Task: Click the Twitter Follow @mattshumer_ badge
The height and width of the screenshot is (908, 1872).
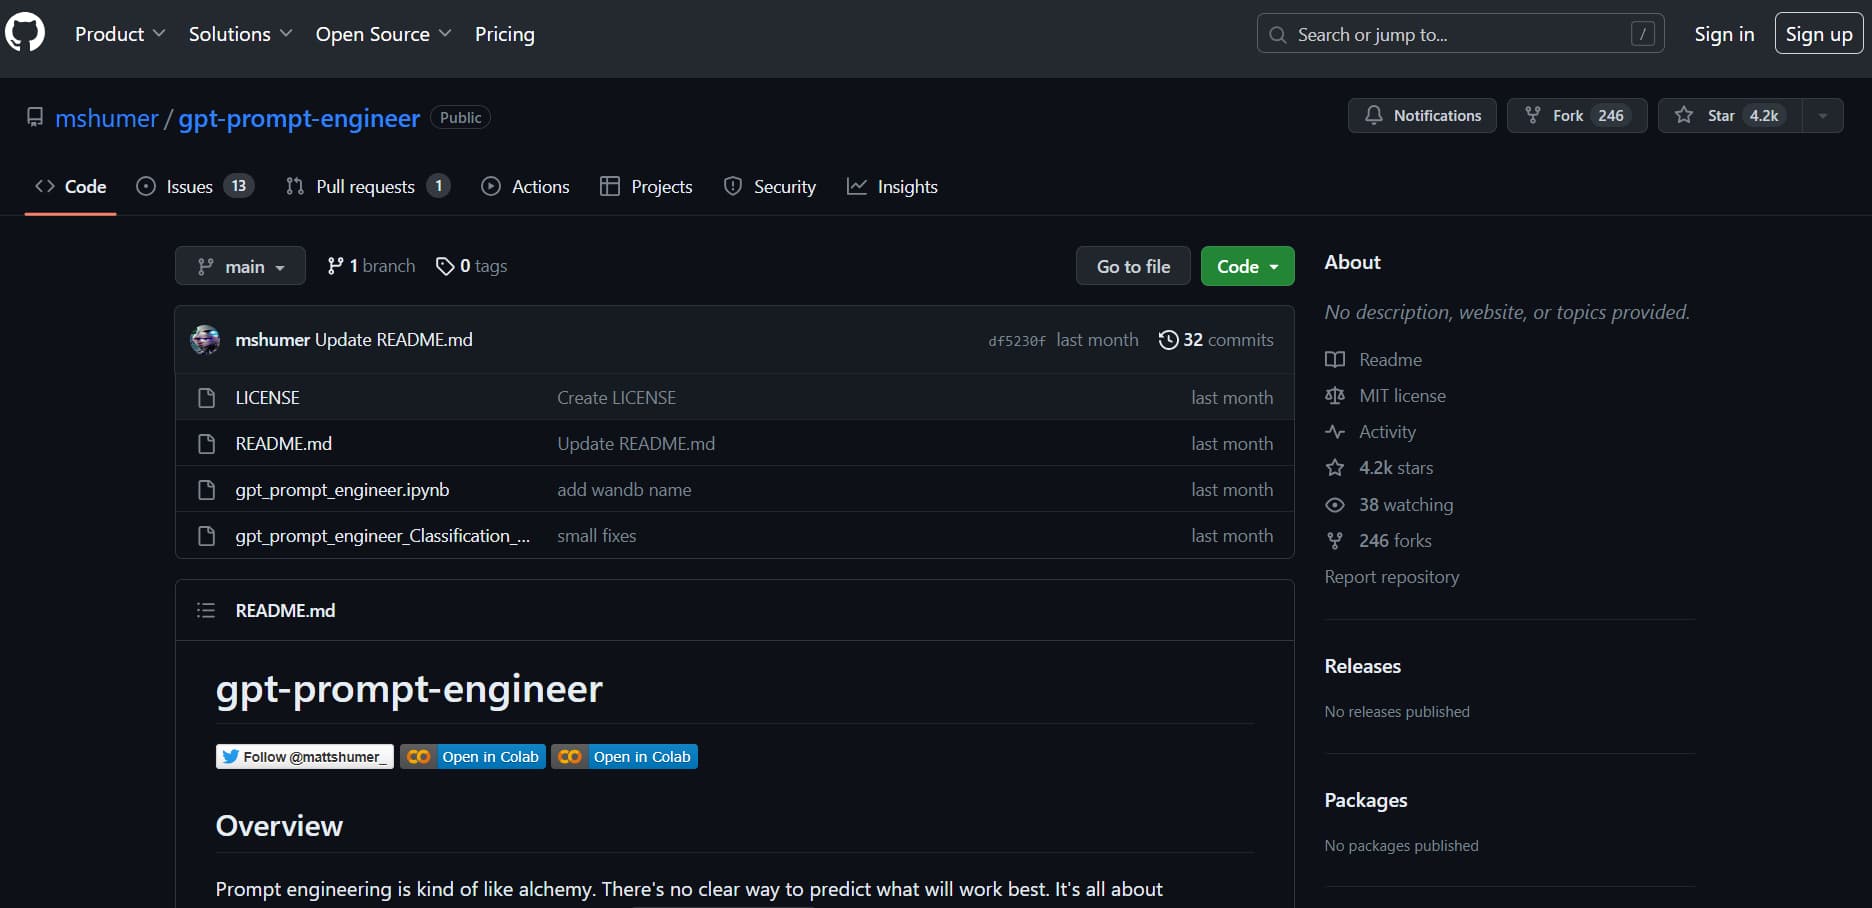Action: click(x=304, y=756)
